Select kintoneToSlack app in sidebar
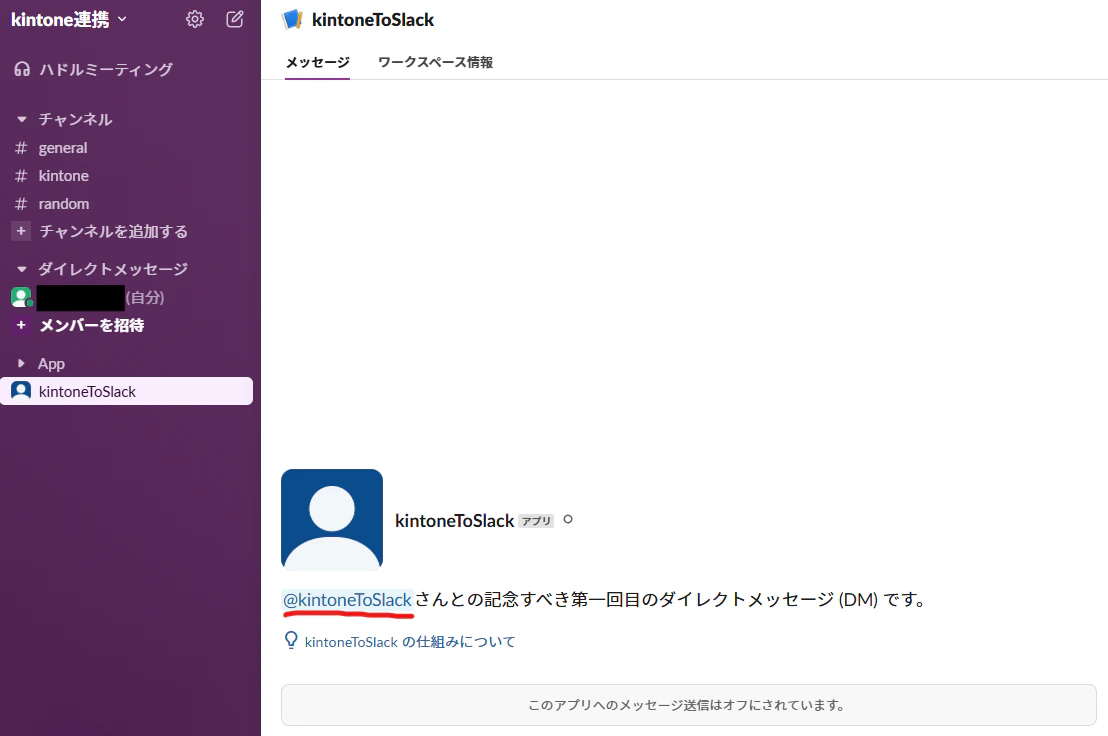Screen dimensions: 1108x736 coord(126,391)
